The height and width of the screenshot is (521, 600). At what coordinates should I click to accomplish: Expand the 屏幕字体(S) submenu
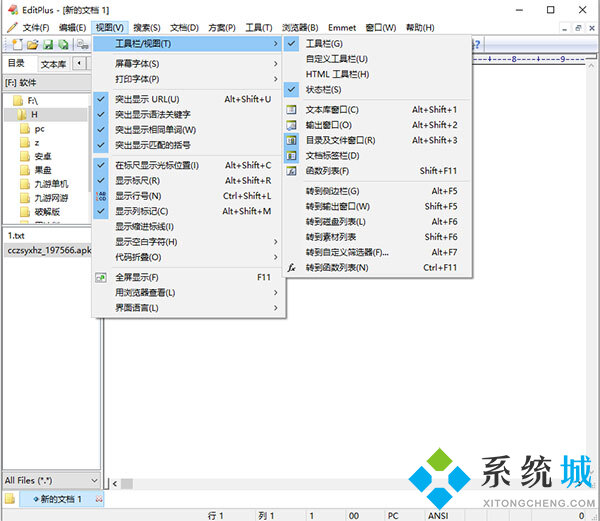[x=189, y=63]
